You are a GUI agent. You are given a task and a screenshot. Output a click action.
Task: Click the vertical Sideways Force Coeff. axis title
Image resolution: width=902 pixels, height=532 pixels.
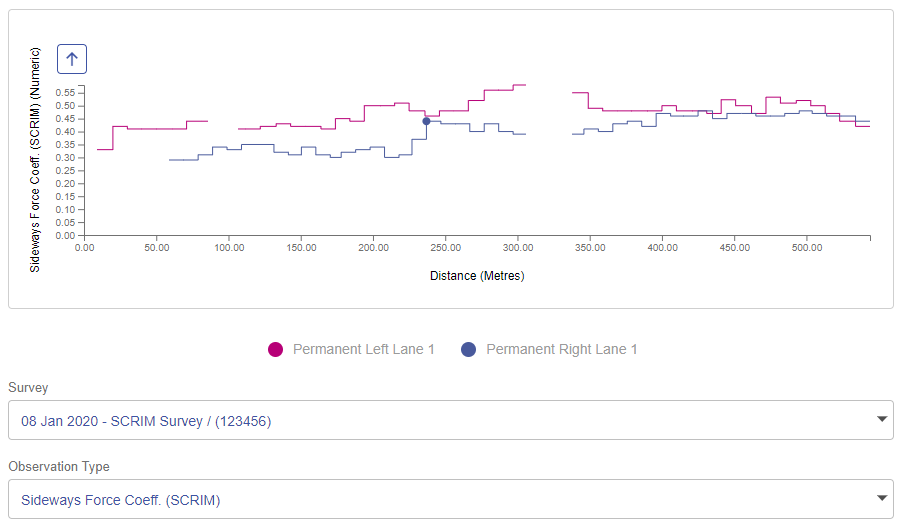click(35, 160)
